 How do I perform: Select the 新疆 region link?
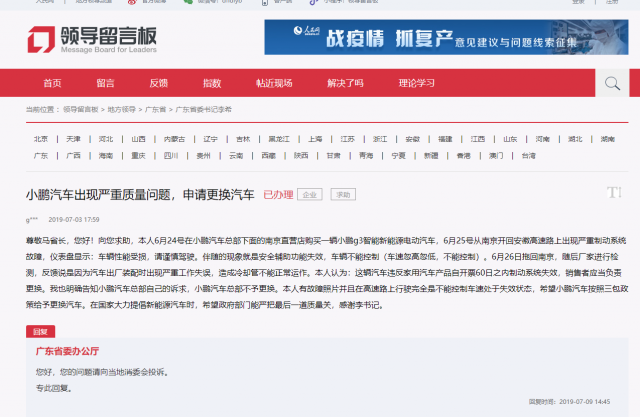431,155
